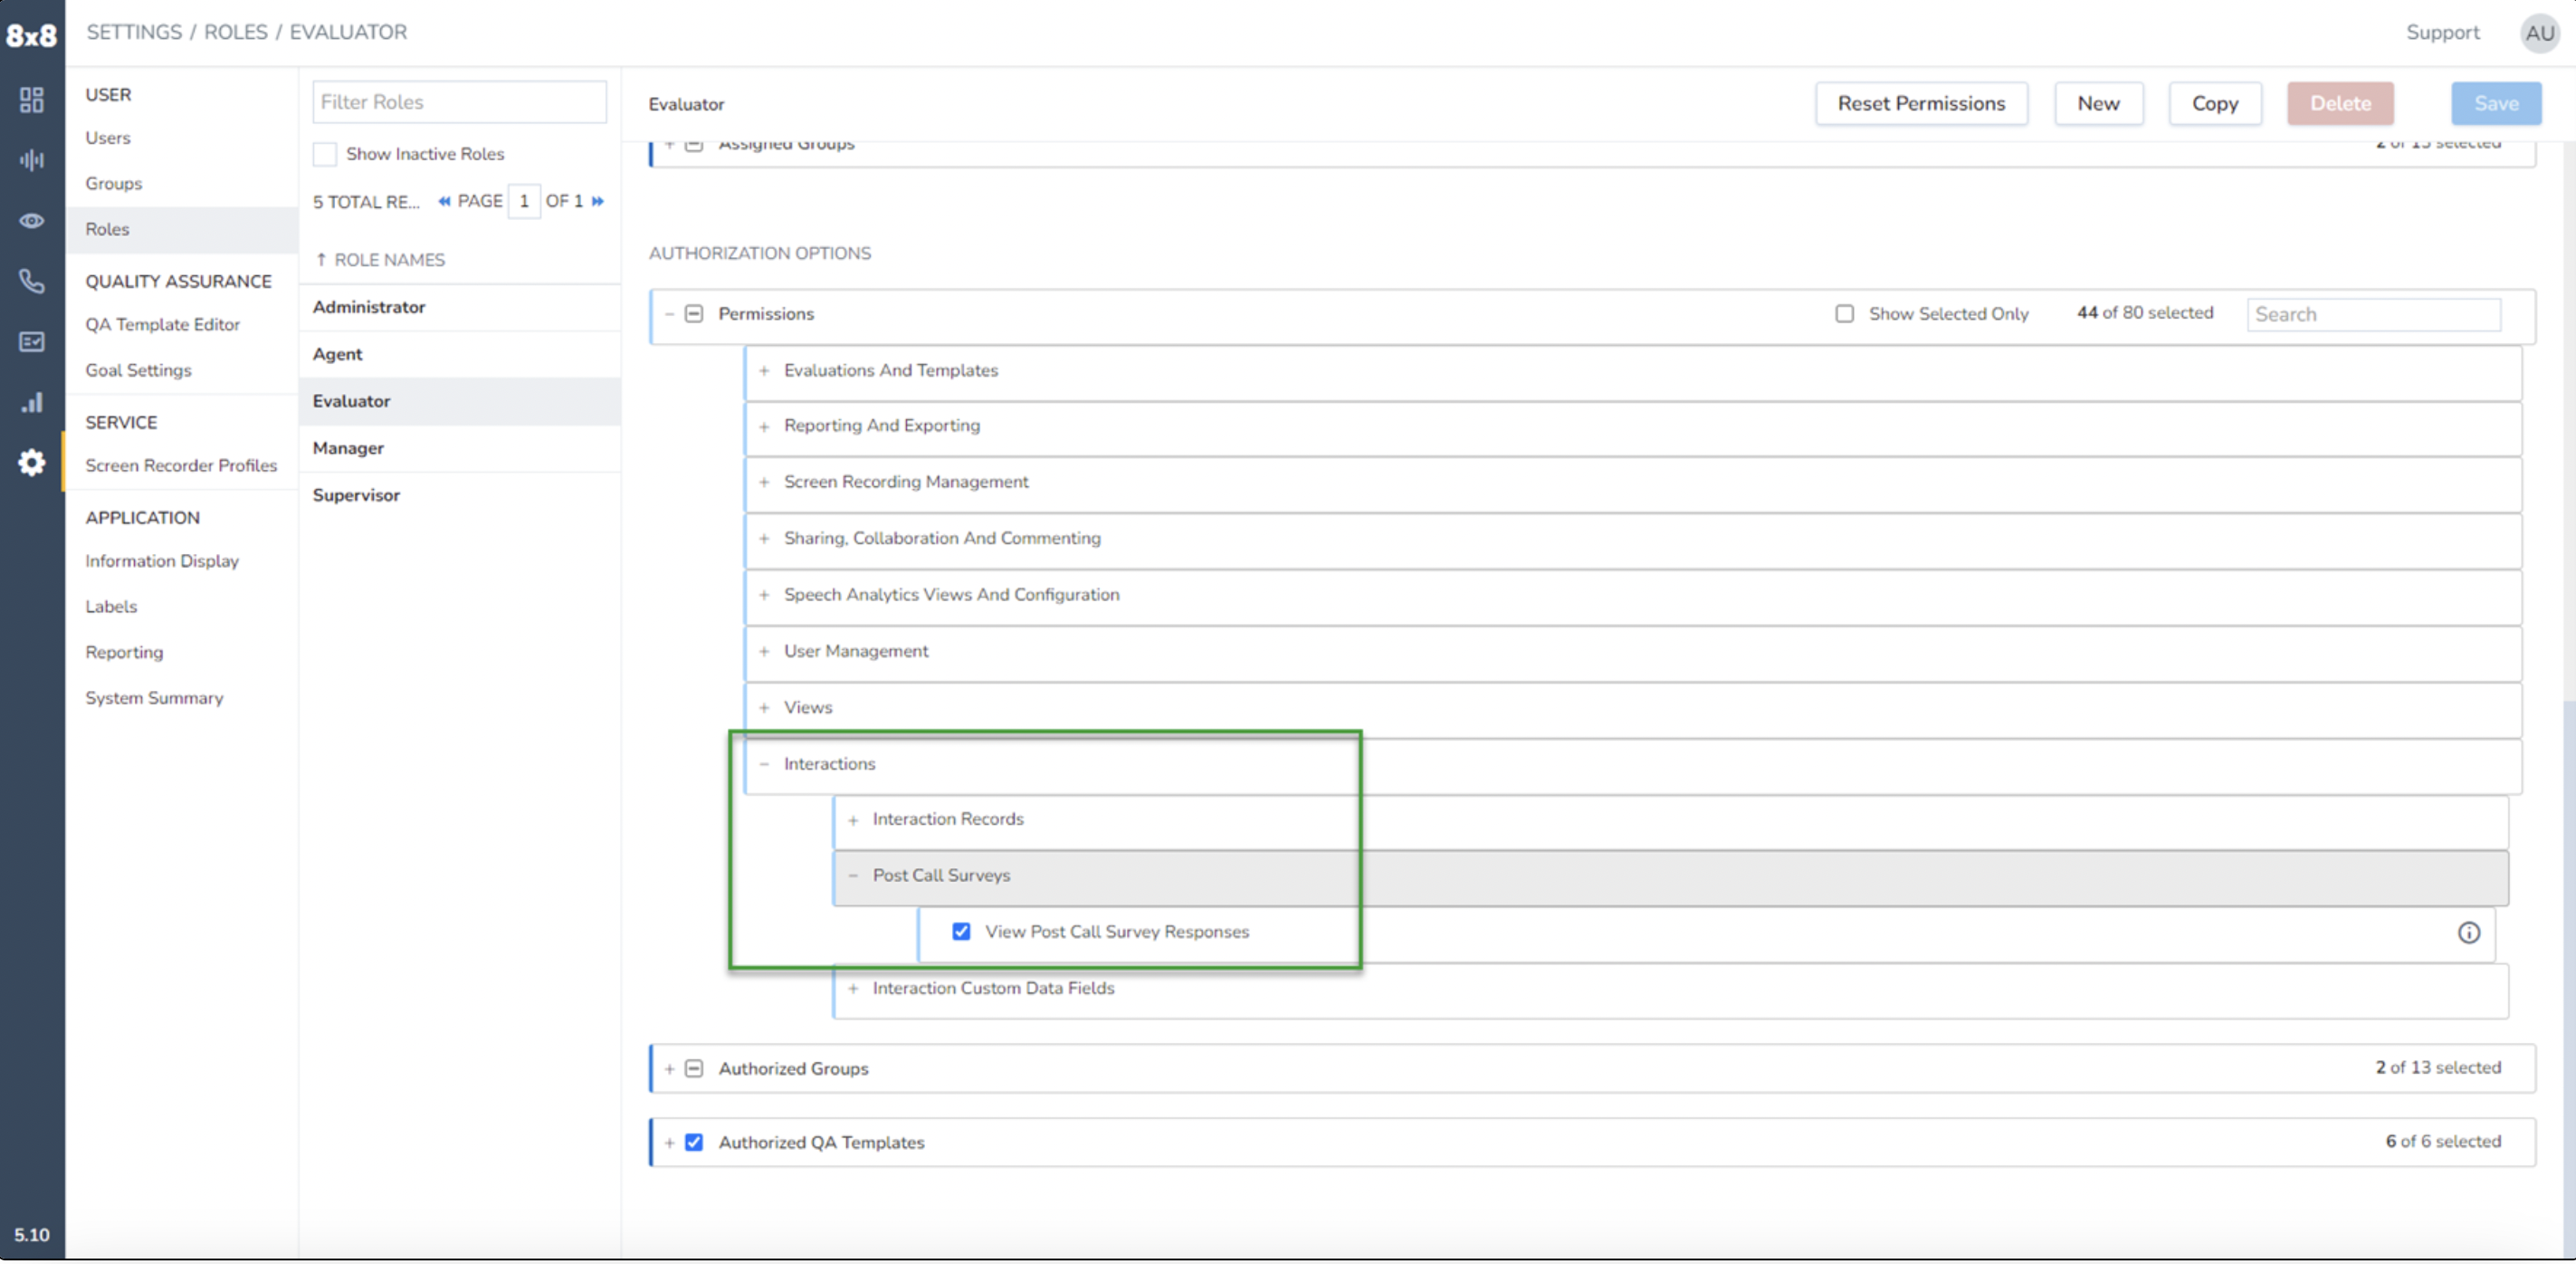Expand the Views permissions group
Screen dimensions: 2576x1264
click(x=764, y=708)
